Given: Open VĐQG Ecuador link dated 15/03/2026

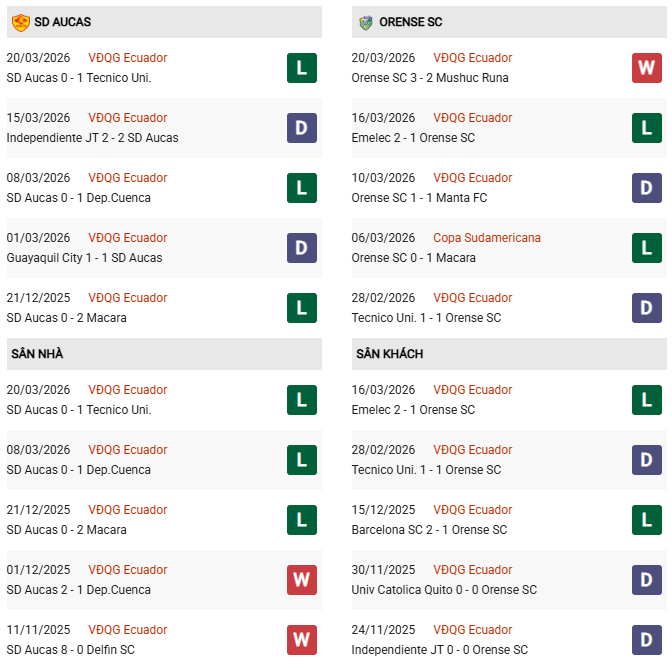Looking at the screenshot, I should (x=127, y=118).
